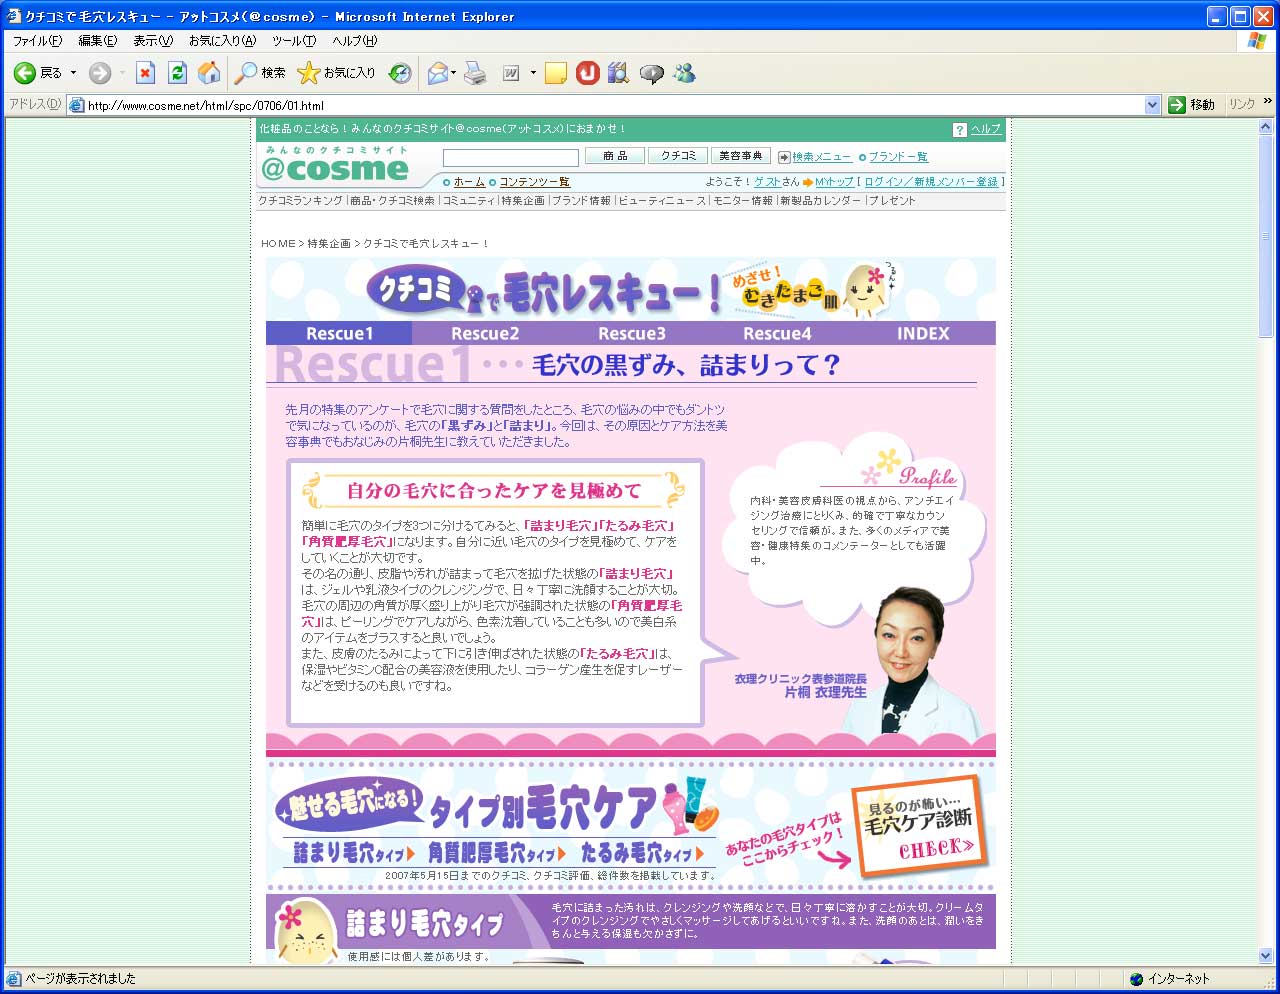Switch to the Rescue3 tab
1280x994 pixels.
[x=631, y=334]
